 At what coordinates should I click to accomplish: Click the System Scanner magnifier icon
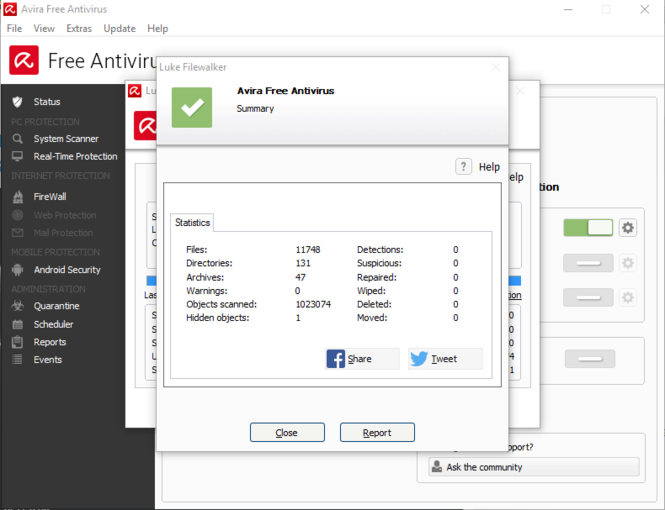point(17,139)
